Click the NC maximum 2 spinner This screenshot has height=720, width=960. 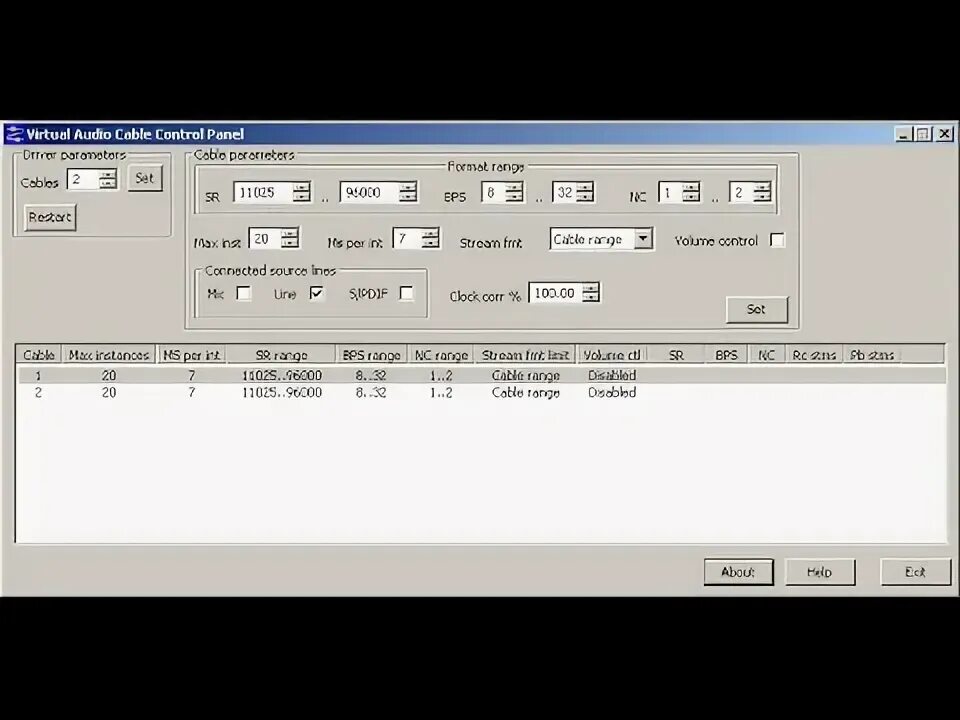point(762,192)
